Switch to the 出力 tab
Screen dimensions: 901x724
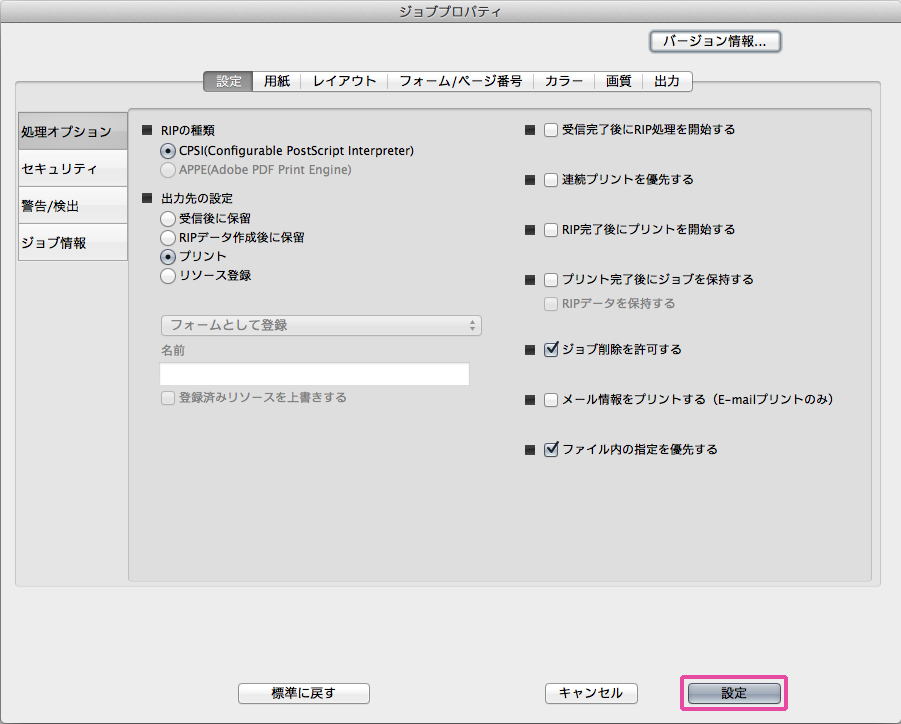click(x=667, y=81)
